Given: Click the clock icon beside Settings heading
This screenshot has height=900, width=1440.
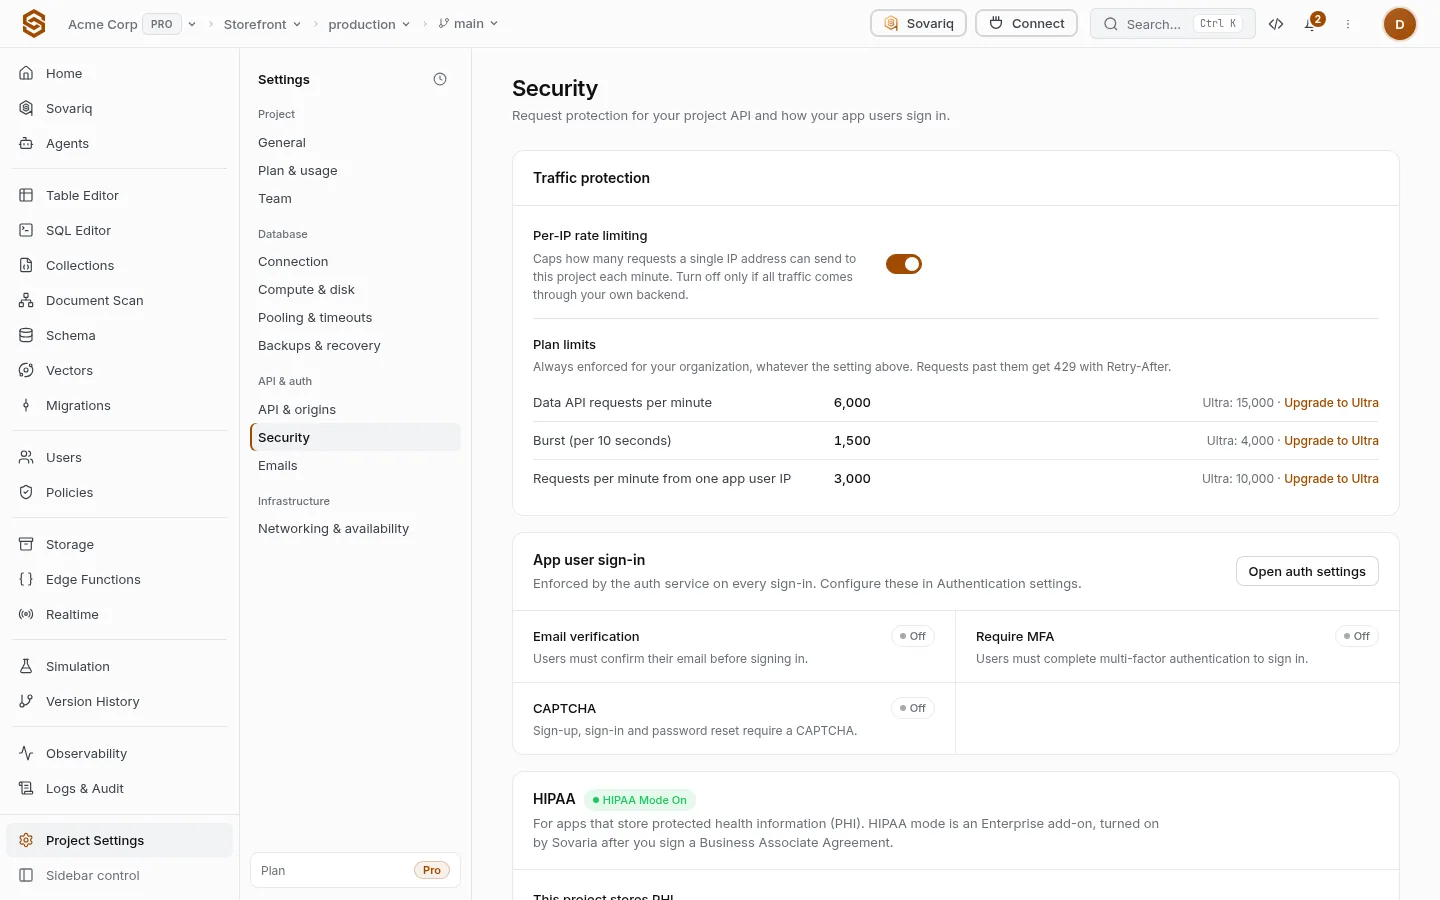Looking at the screenshot, I should [440, 79].
